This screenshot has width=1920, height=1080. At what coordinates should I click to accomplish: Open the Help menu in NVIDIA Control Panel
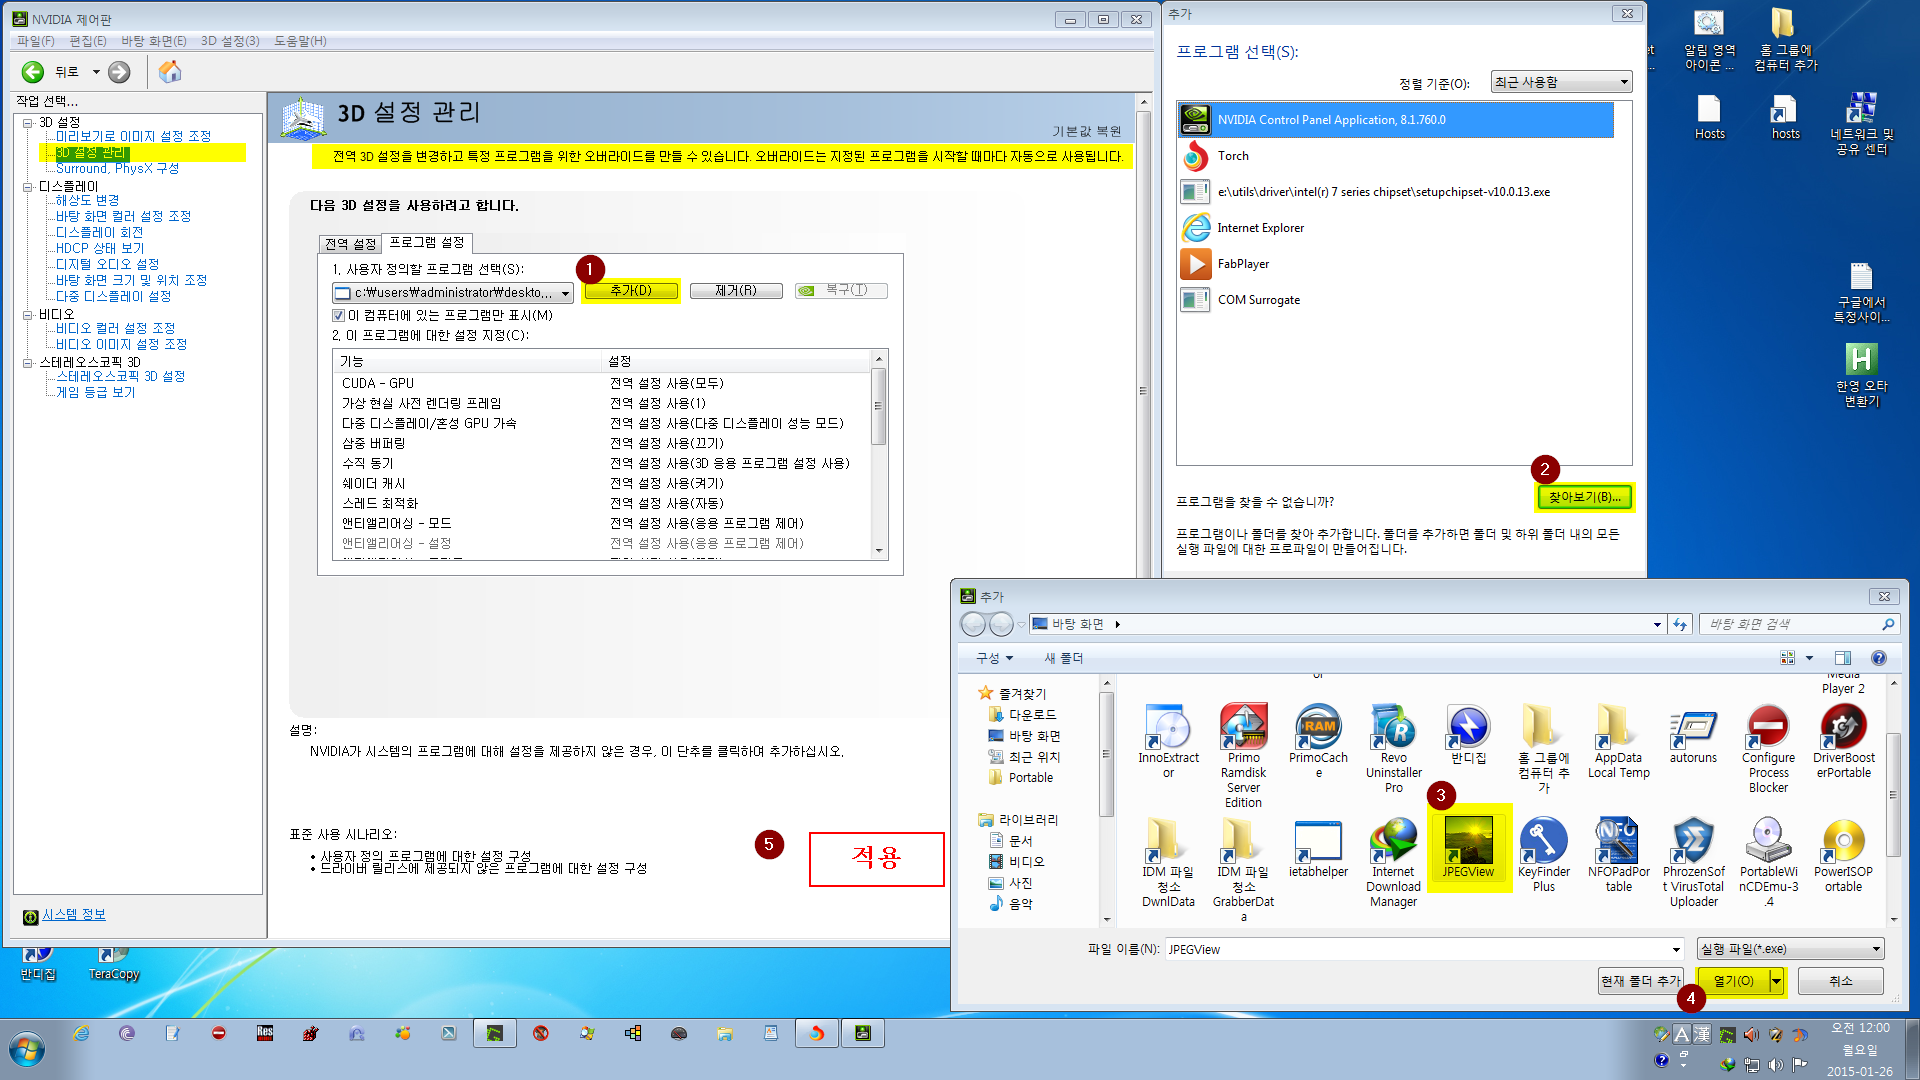[x=300, y=41]
